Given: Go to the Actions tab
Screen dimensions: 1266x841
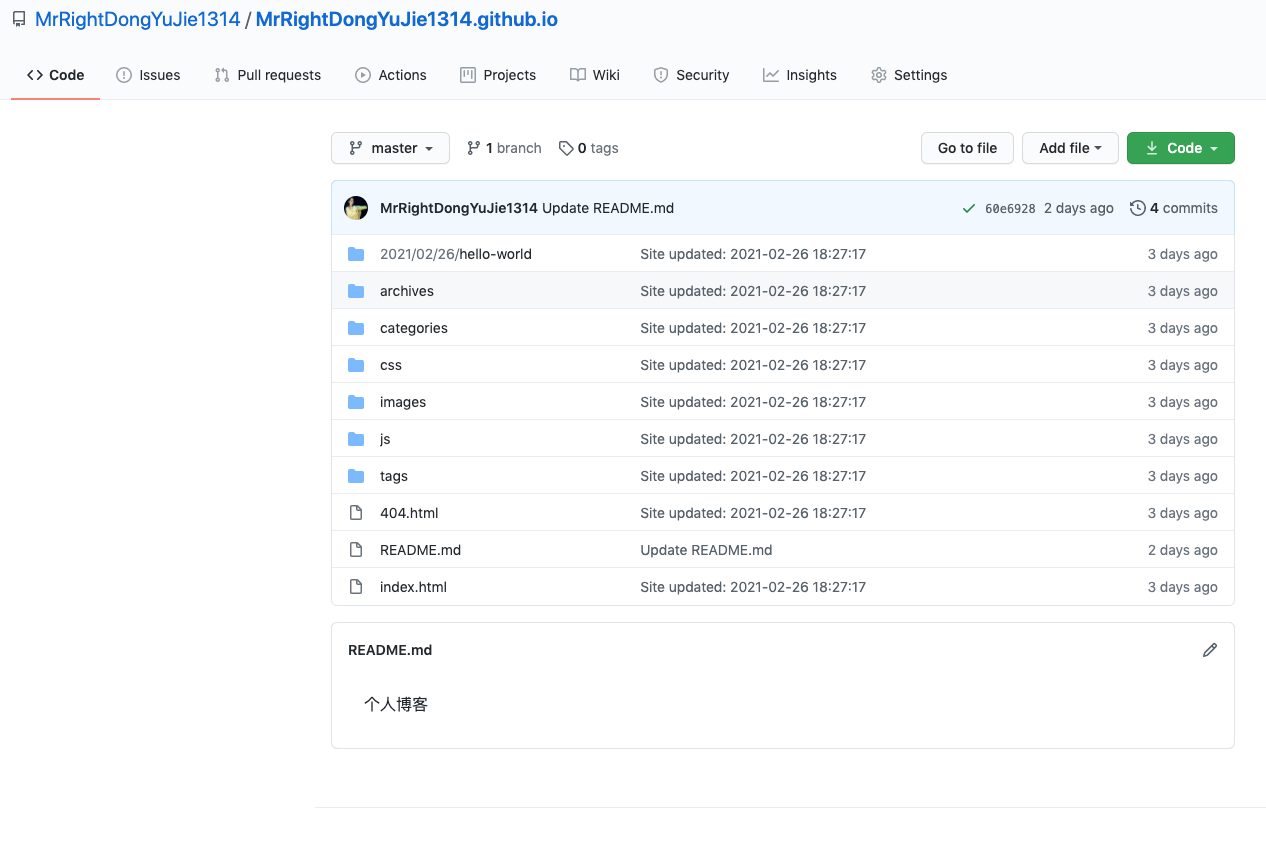Looking at the screenshot, I should click(x=391, y=75).
